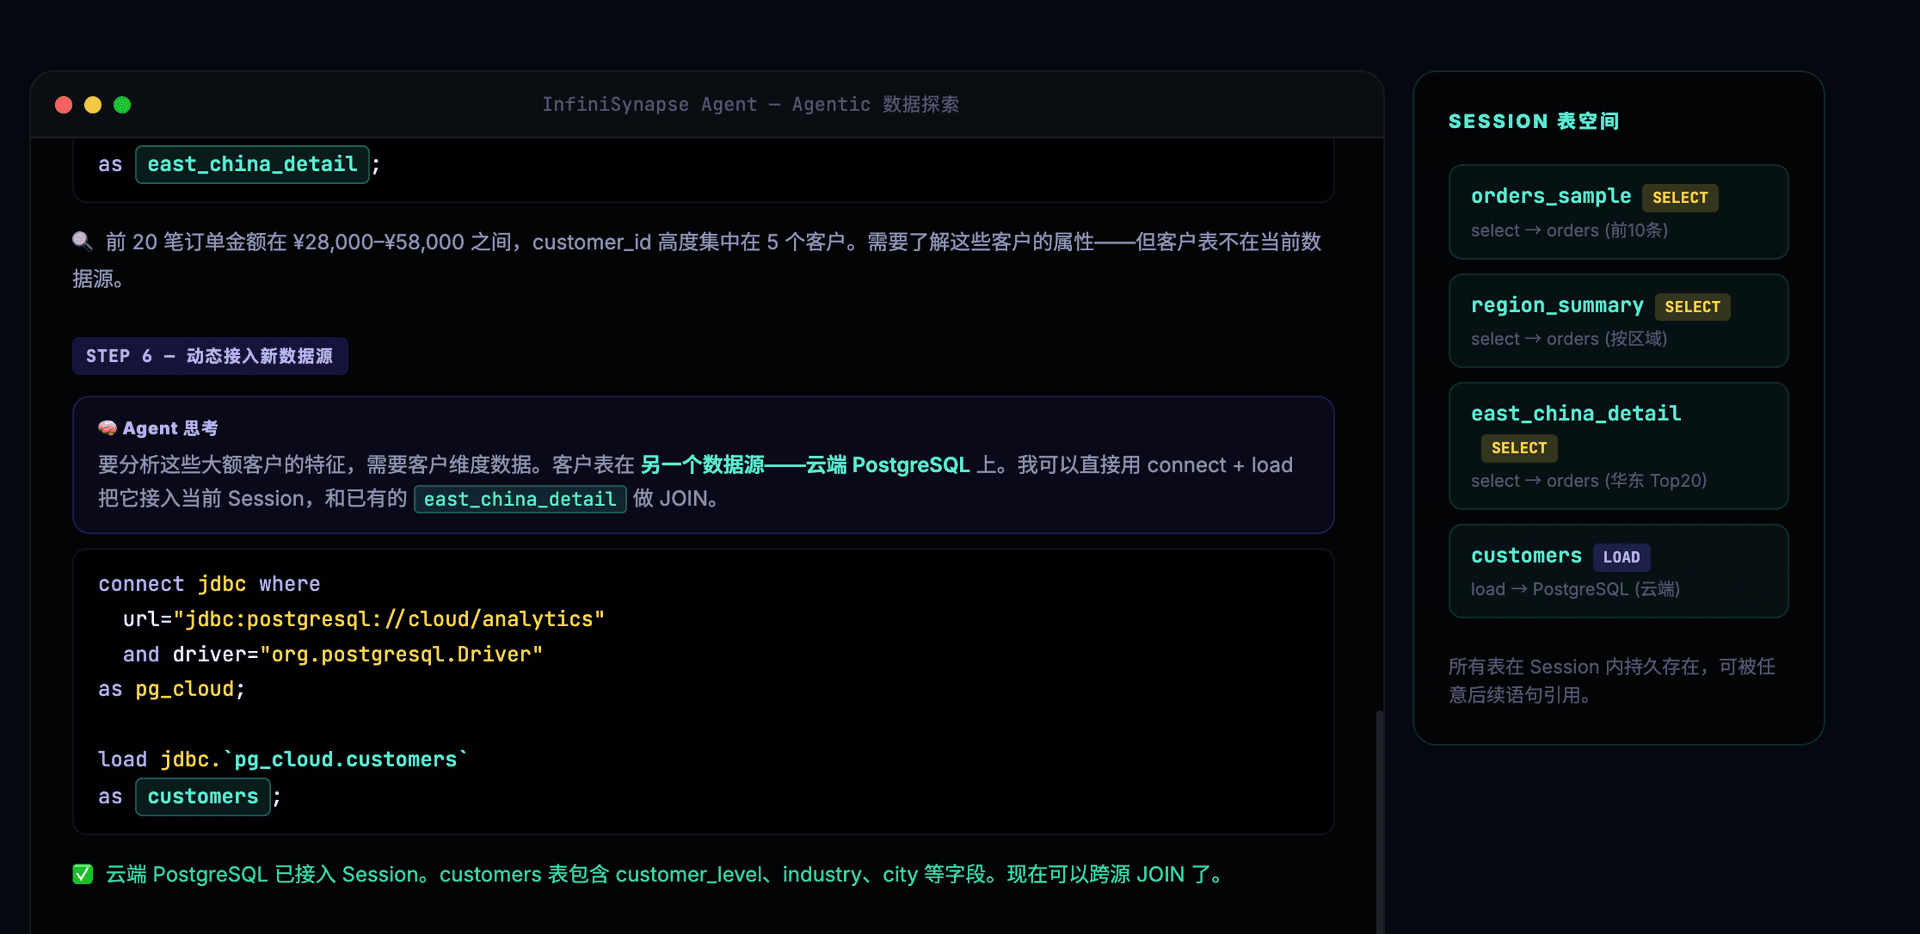Click the green checkmark completion icon
The height and width of the screenshot is (934, 1920).
tap(83, 874)
